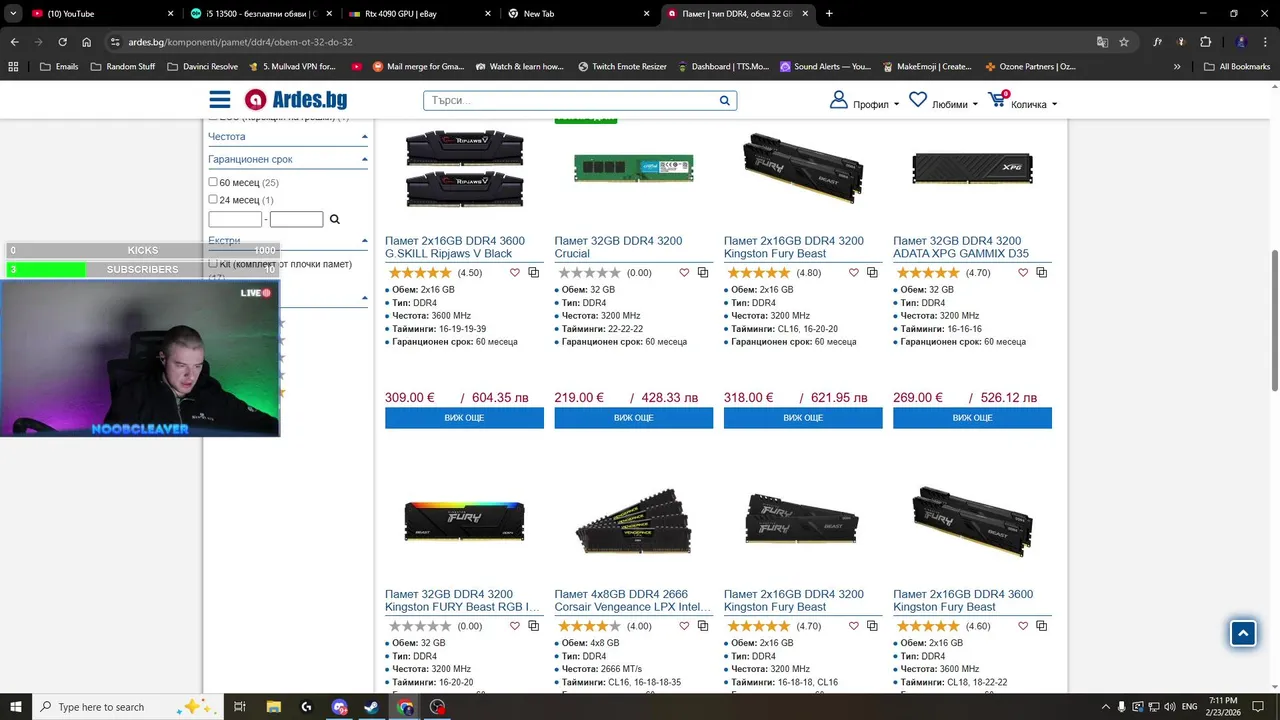Add ADATA XPG GAMMIX D35 to favorites
The image size is (1280, 720).
[1023, 273]
